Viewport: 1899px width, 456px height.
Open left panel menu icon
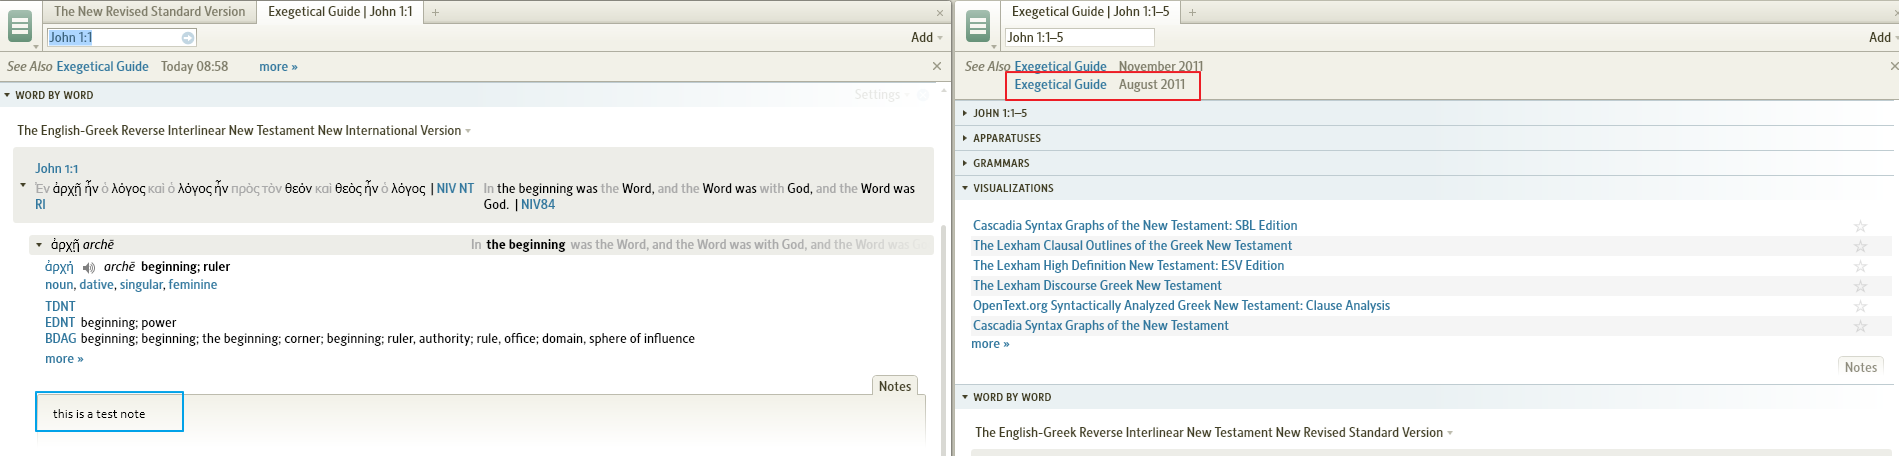(x=20, y=26)
